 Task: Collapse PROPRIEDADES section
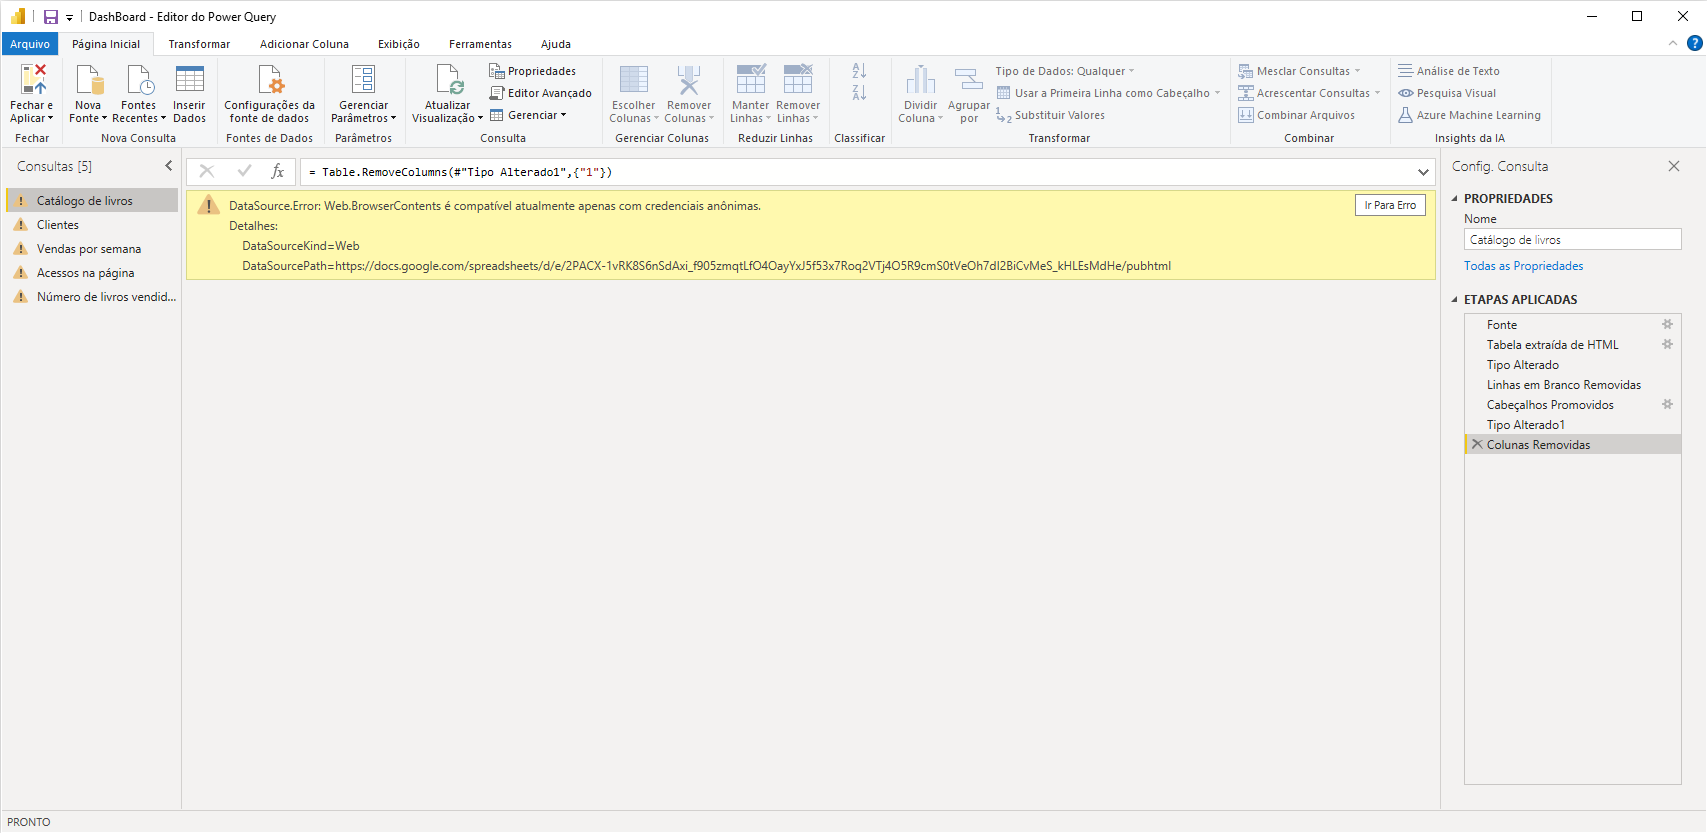click(1455, 199)
